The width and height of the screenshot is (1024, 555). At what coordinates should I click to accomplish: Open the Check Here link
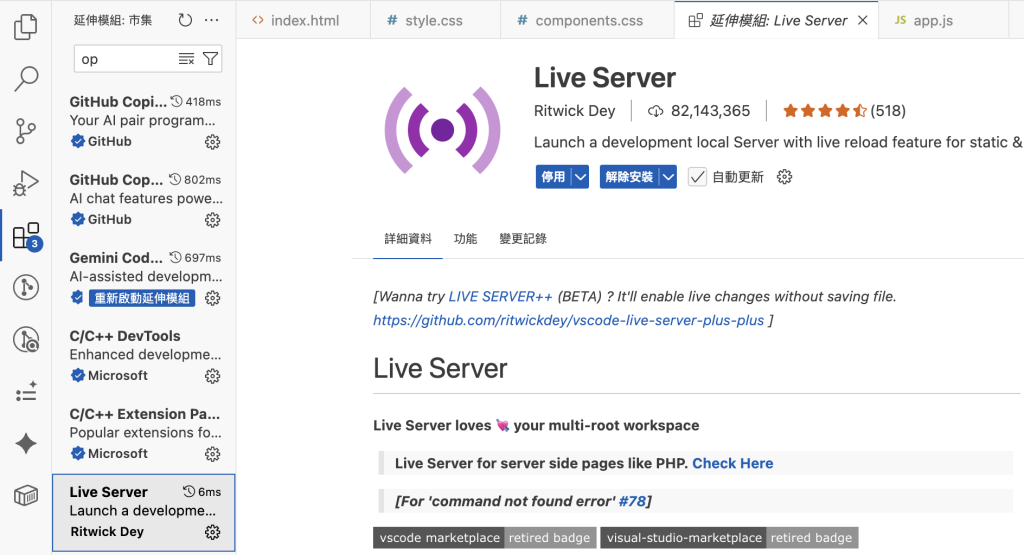[733, 464]
